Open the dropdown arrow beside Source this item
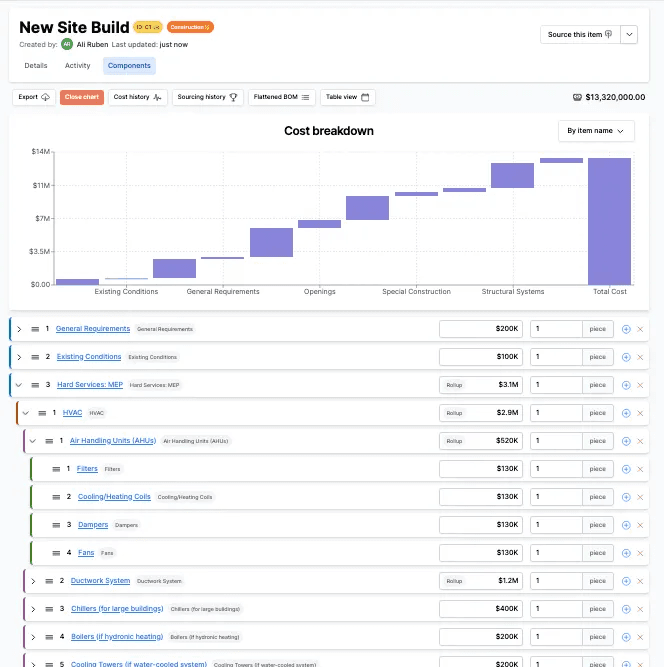This screenshot has width=664, height=667. (x=629, y=34)
